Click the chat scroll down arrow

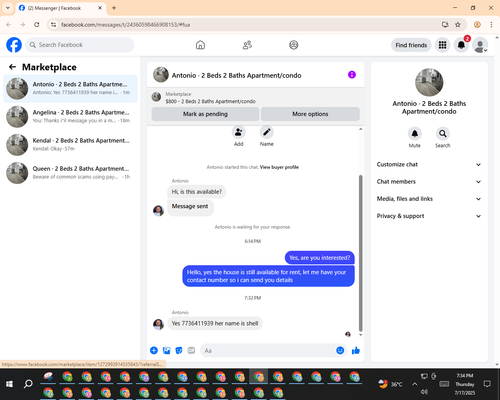point(360,335)
